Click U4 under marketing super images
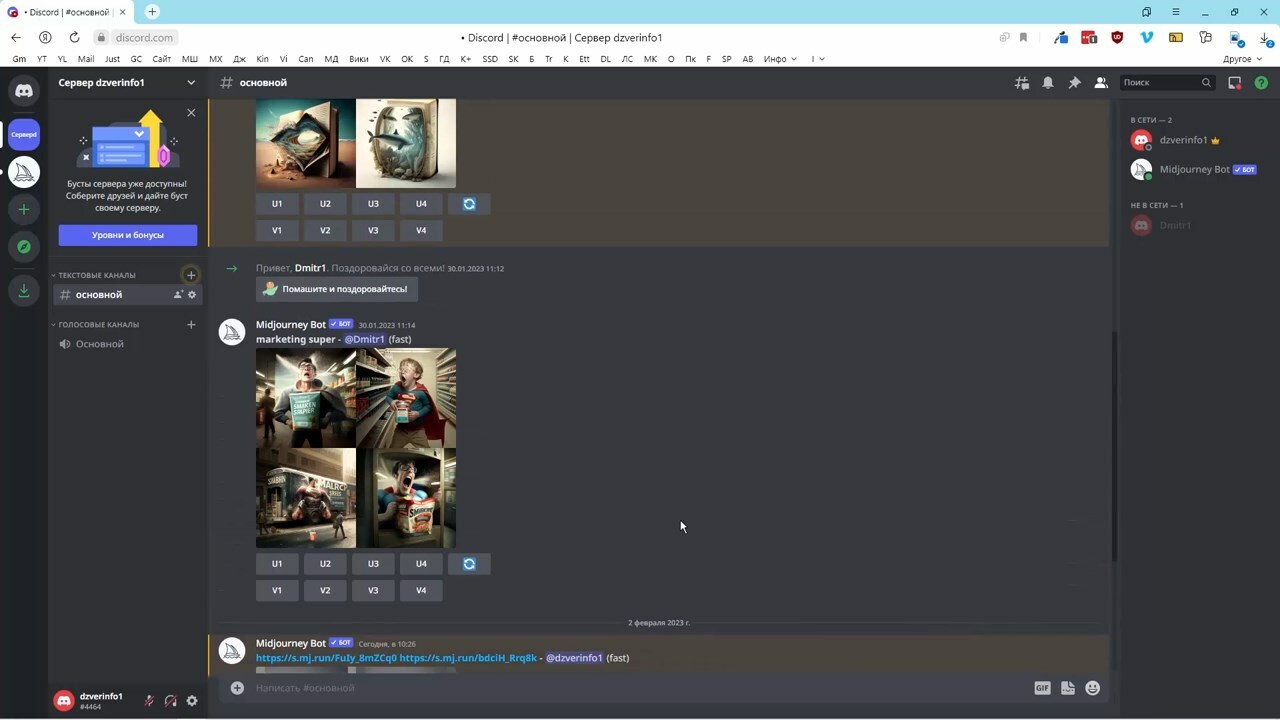The image size is (1280, 720). [421, 564]
